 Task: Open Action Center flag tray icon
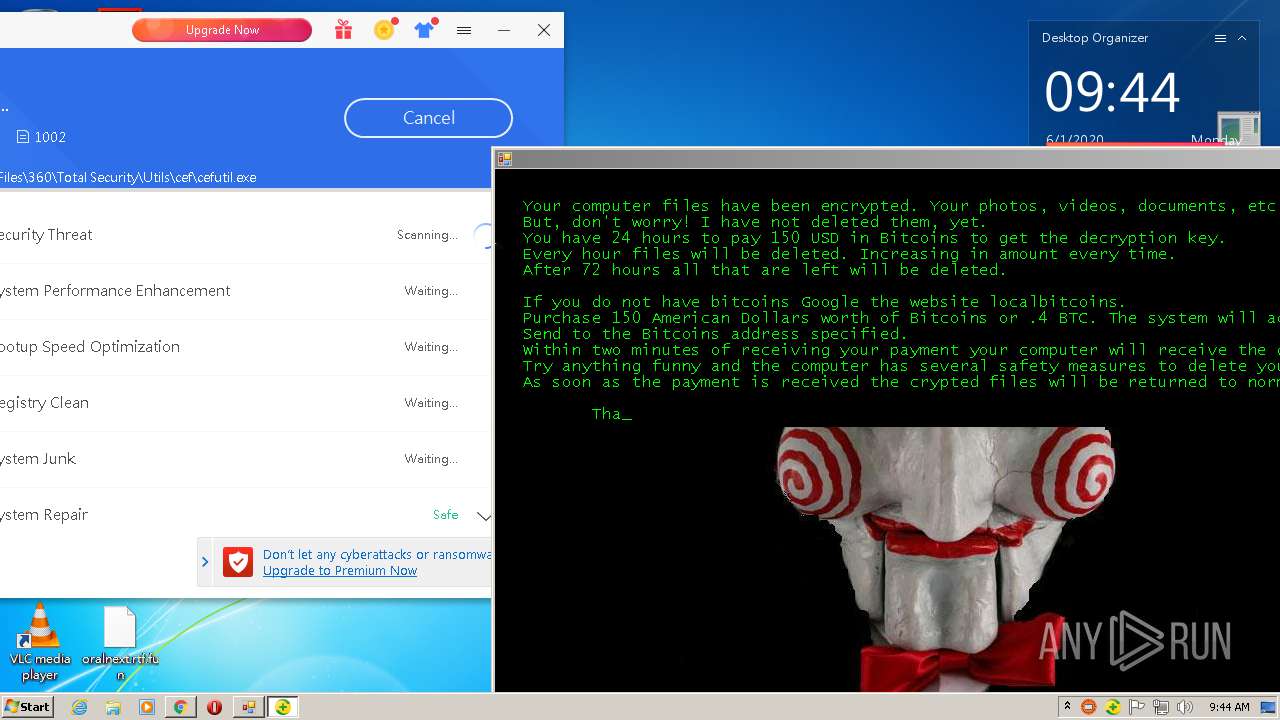[1137, 707]
